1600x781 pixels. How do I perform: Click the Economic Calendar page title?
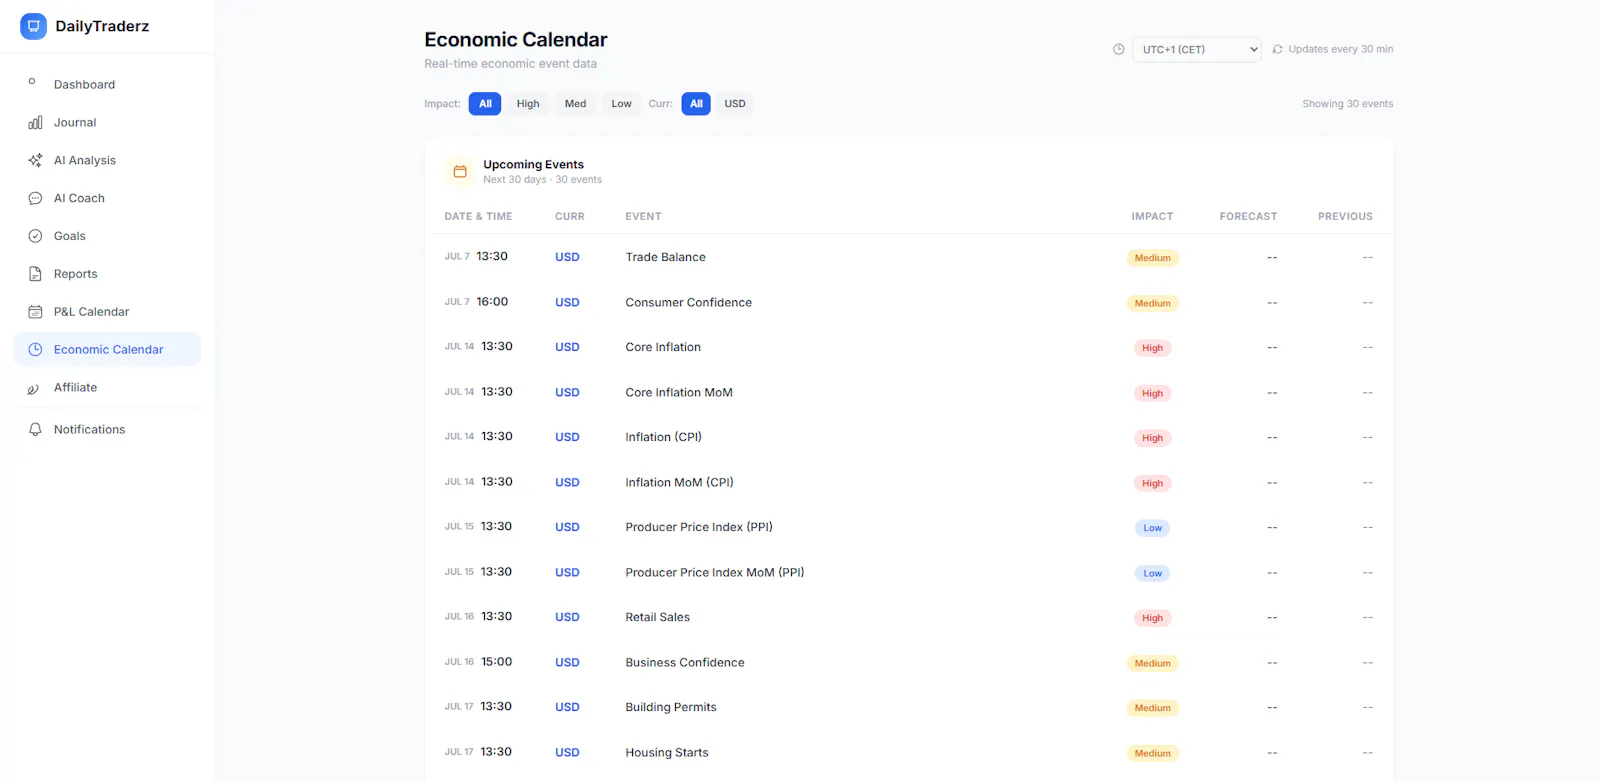(x=516, y=39)
